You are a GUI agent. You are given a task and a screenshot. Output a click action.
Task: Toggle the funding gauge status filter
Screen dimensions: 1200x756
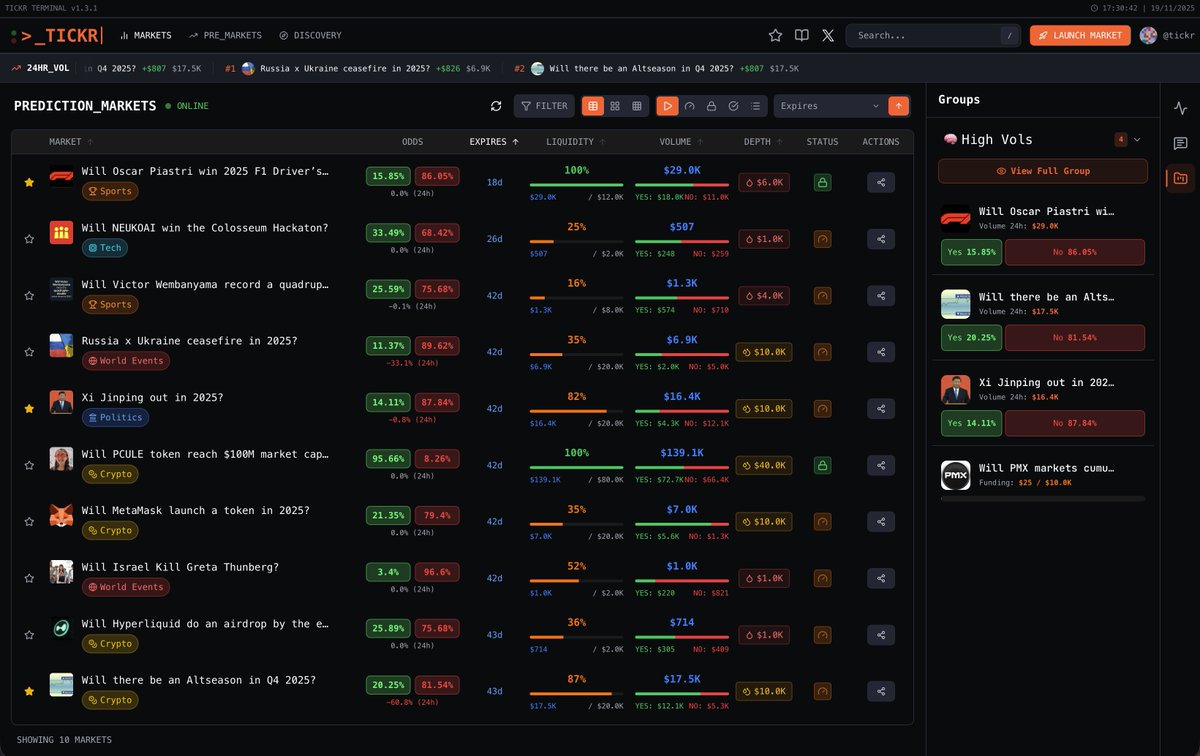[689, 106]
